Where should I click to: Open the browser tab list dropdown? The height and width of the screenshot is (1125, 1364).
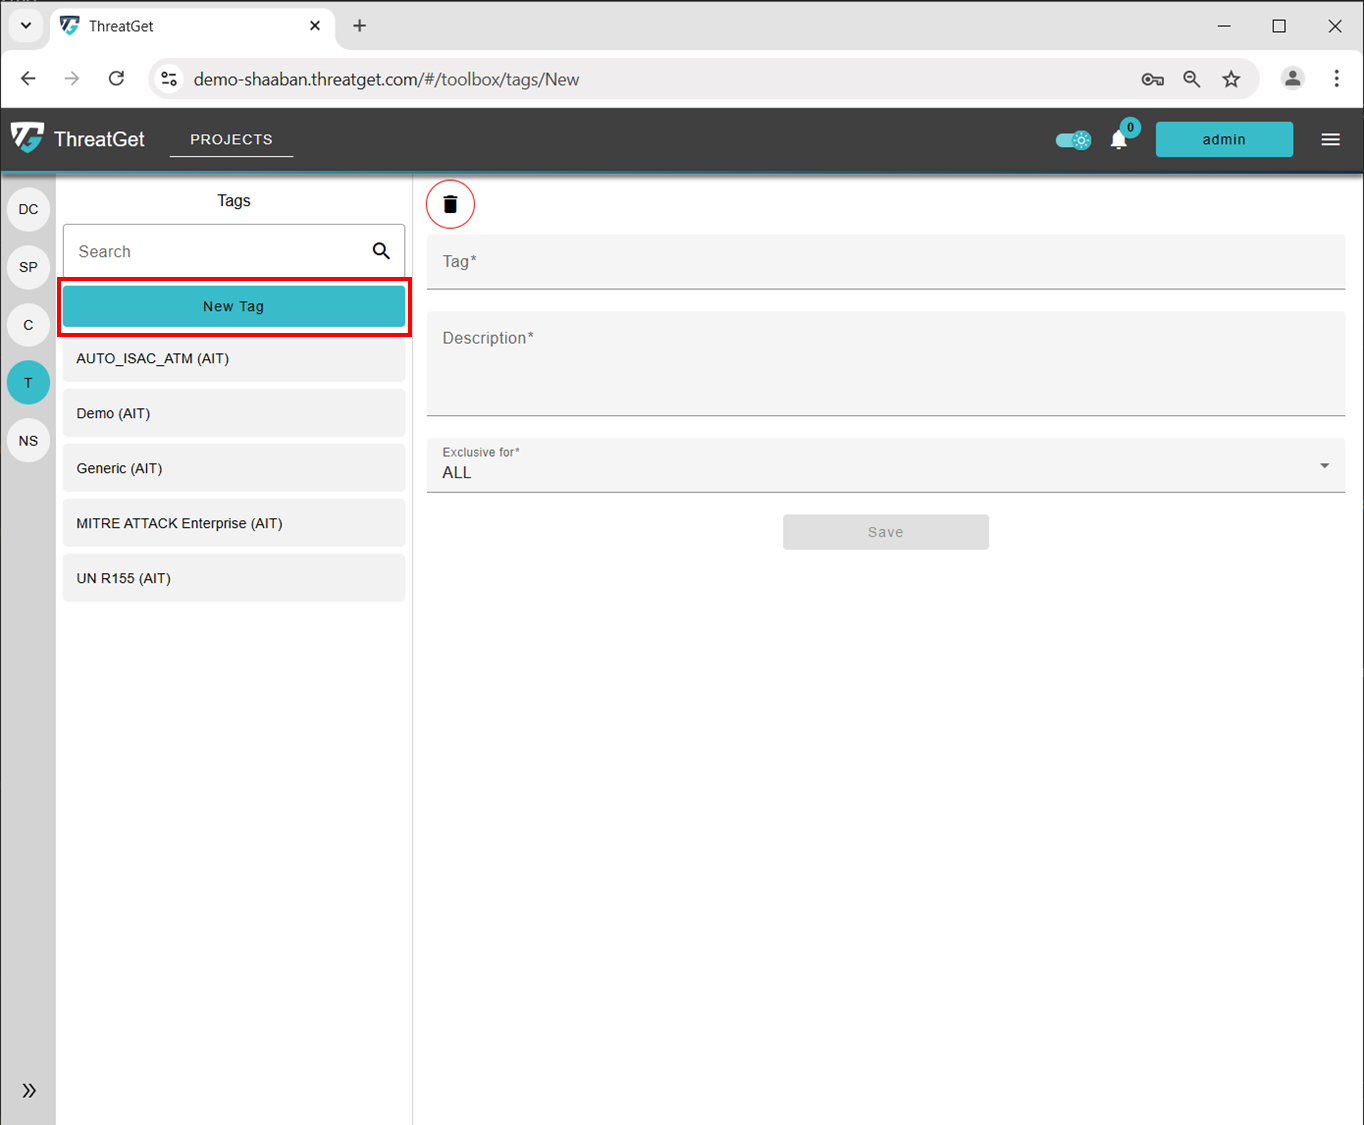(x=26, y=26)
